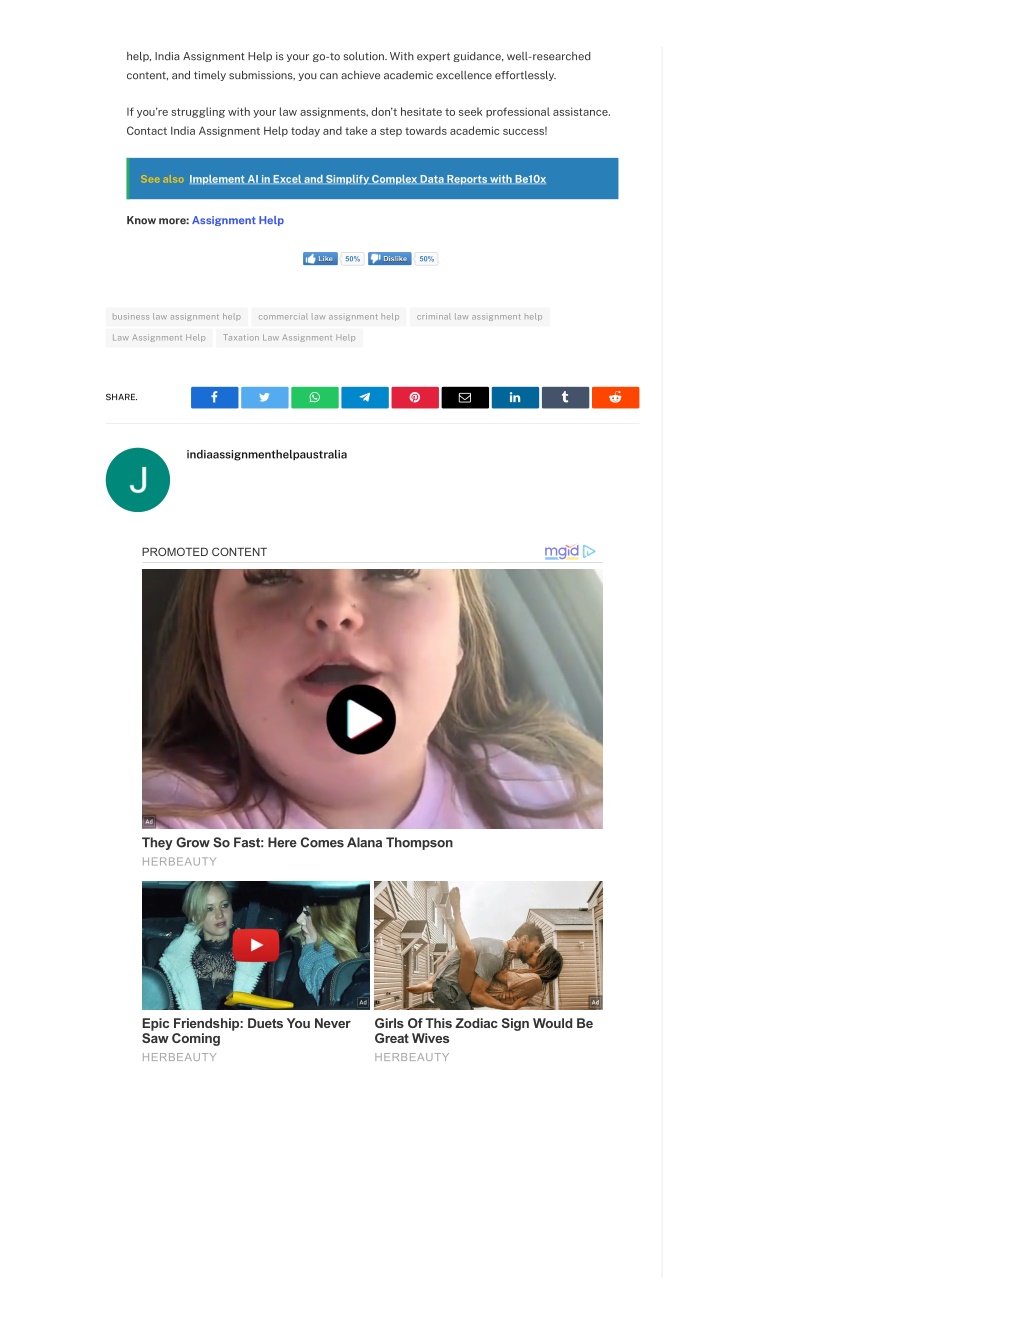Share the article via Telegram
1024x1325 pixels.
[x=365, y=398]
